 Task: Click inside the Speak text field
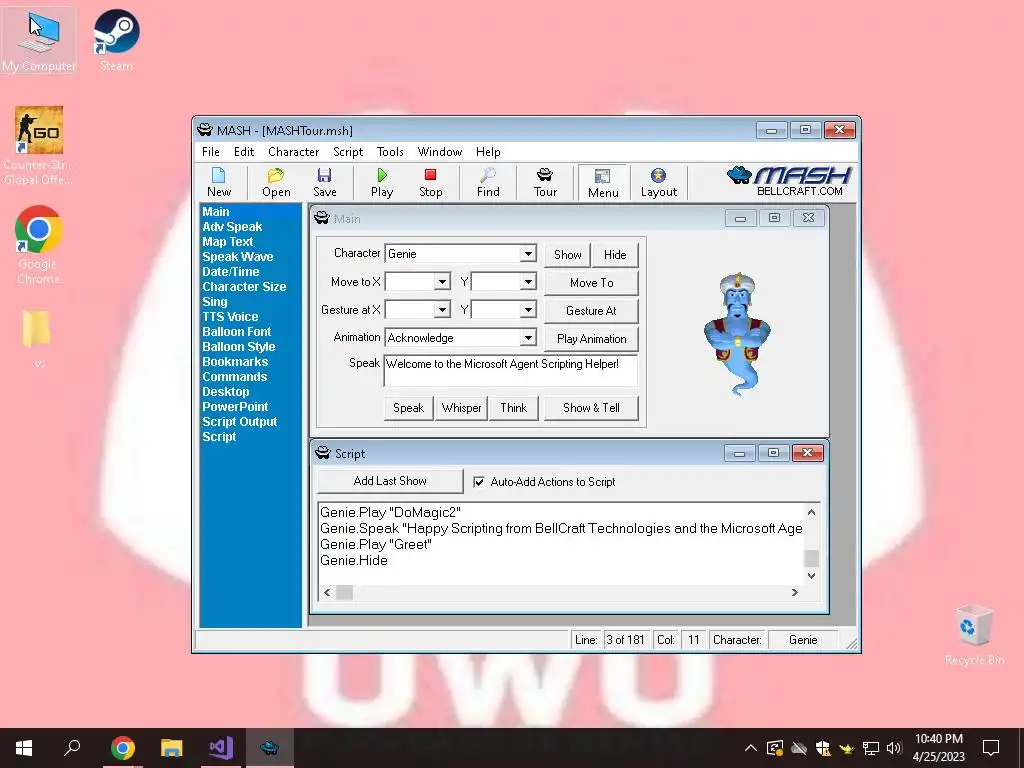(511, 370)
